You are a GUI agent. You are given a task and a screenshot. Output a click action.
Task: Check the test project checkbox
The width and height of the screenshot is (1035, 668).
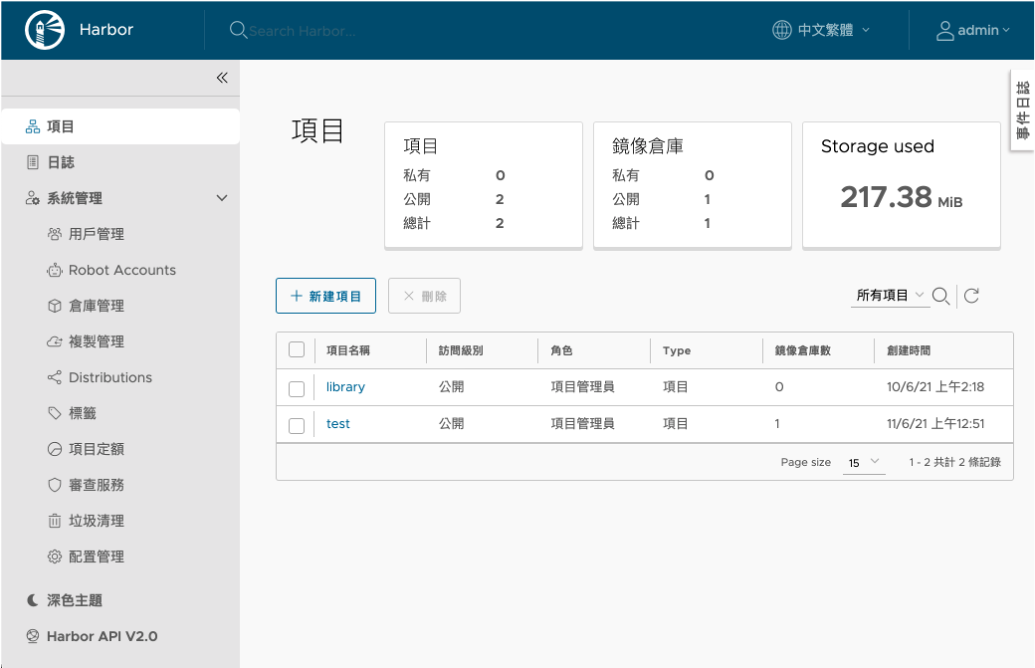tap(296, 425)
